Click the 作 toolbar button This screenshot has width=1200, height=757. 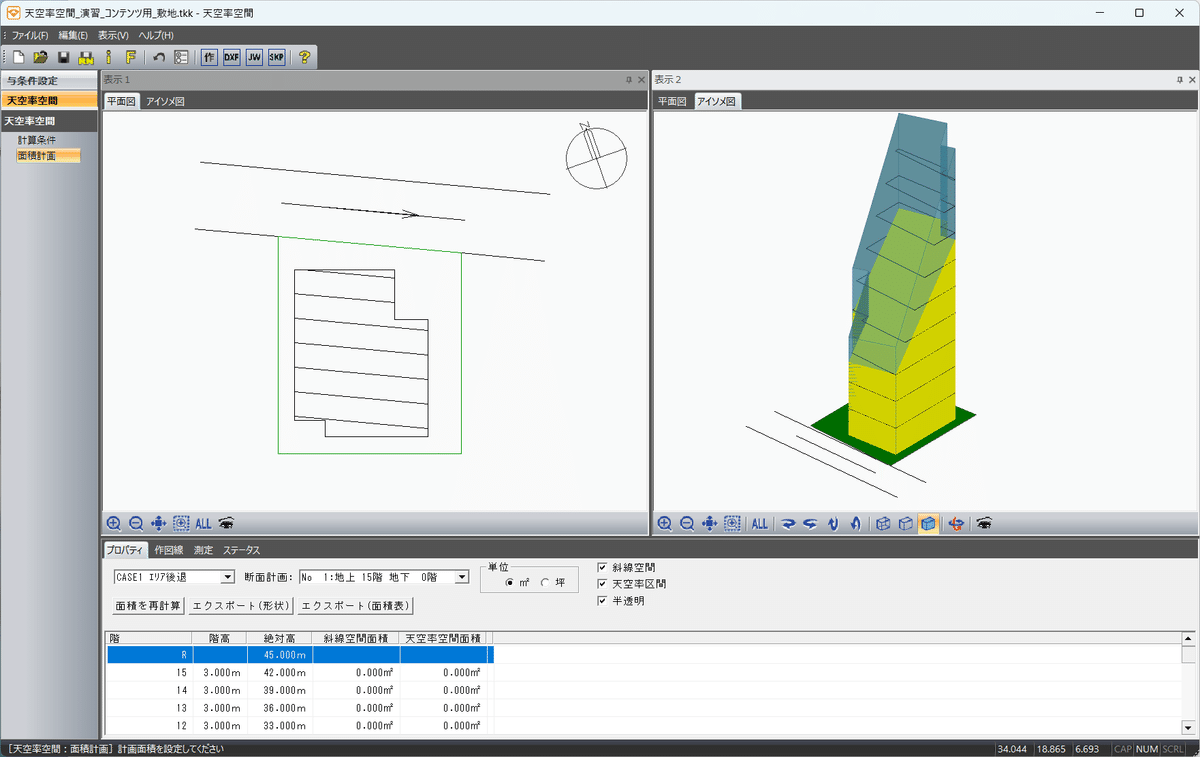point(210,57)
